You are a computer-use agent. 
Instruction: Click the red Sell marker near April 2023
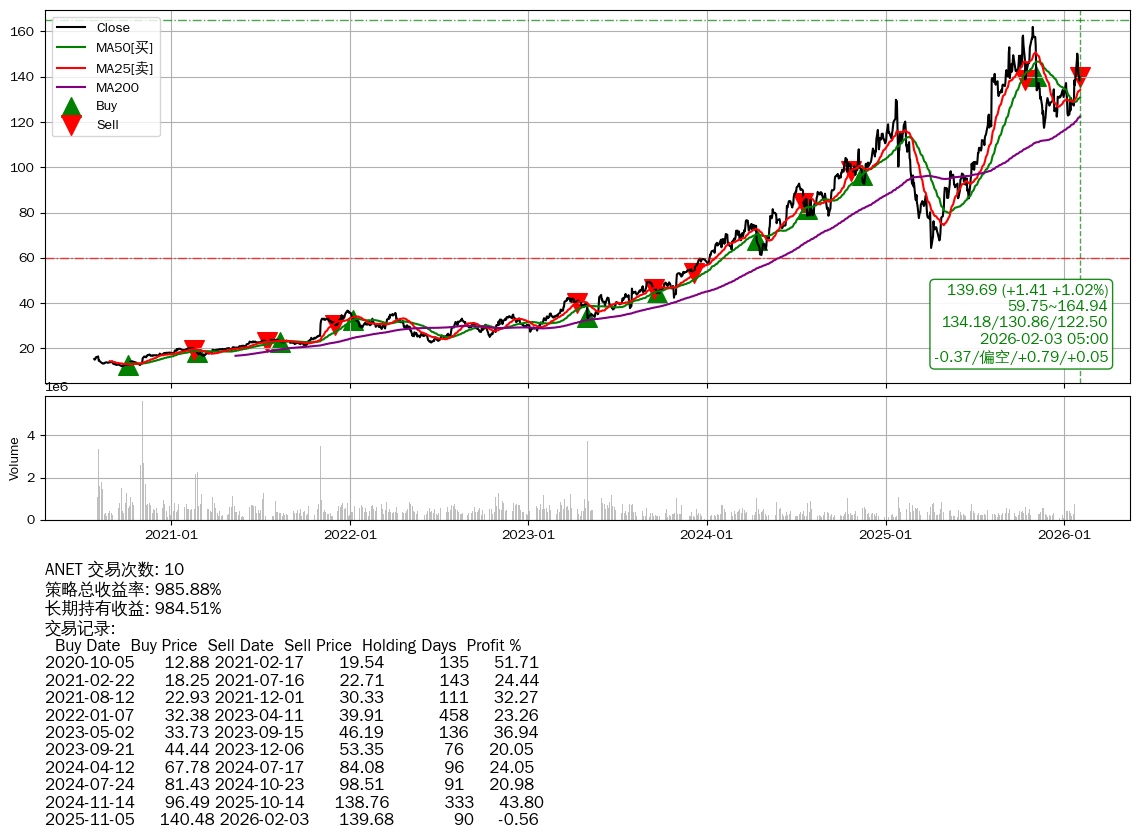coord(576,301)
